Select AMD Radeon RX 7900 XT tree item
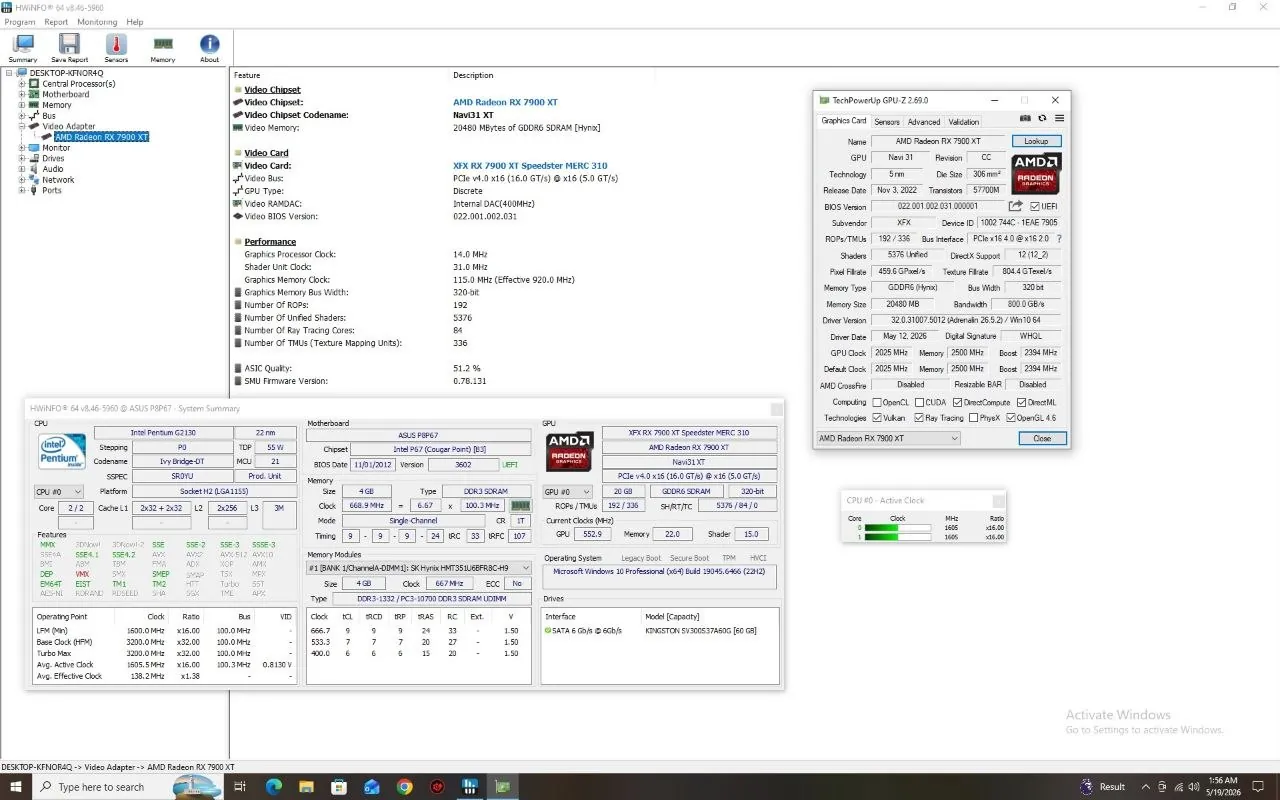1280x800 pixels. click(x=101, y=137)
